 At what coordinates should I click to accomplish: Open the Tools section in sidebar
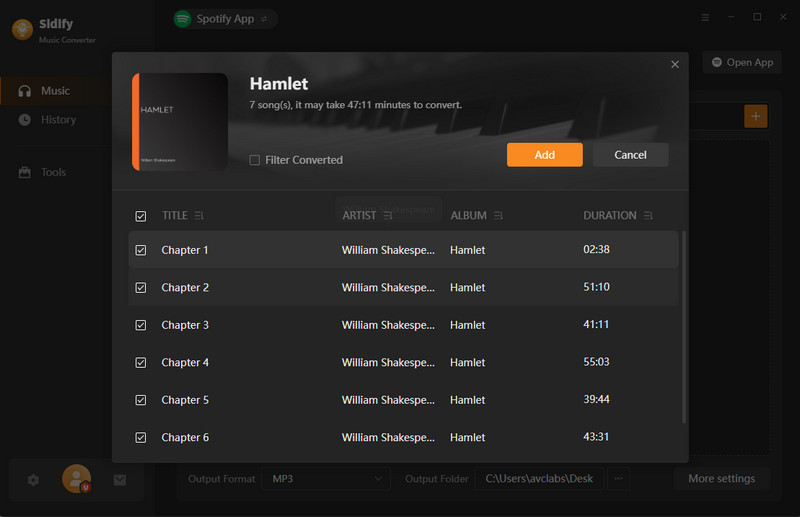point(55,172)
